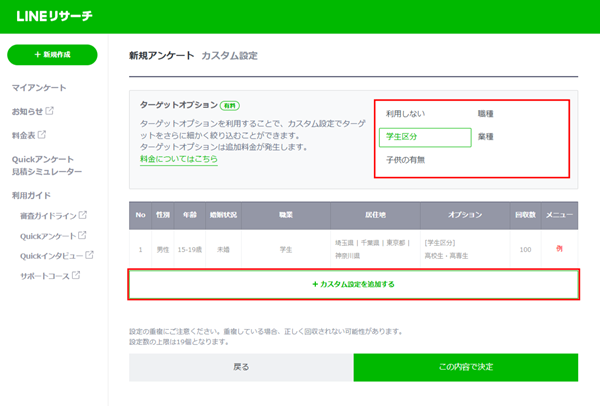The image size is (600, 406).
Task: Select 利用しない target option
Action: tap(404, 115)
